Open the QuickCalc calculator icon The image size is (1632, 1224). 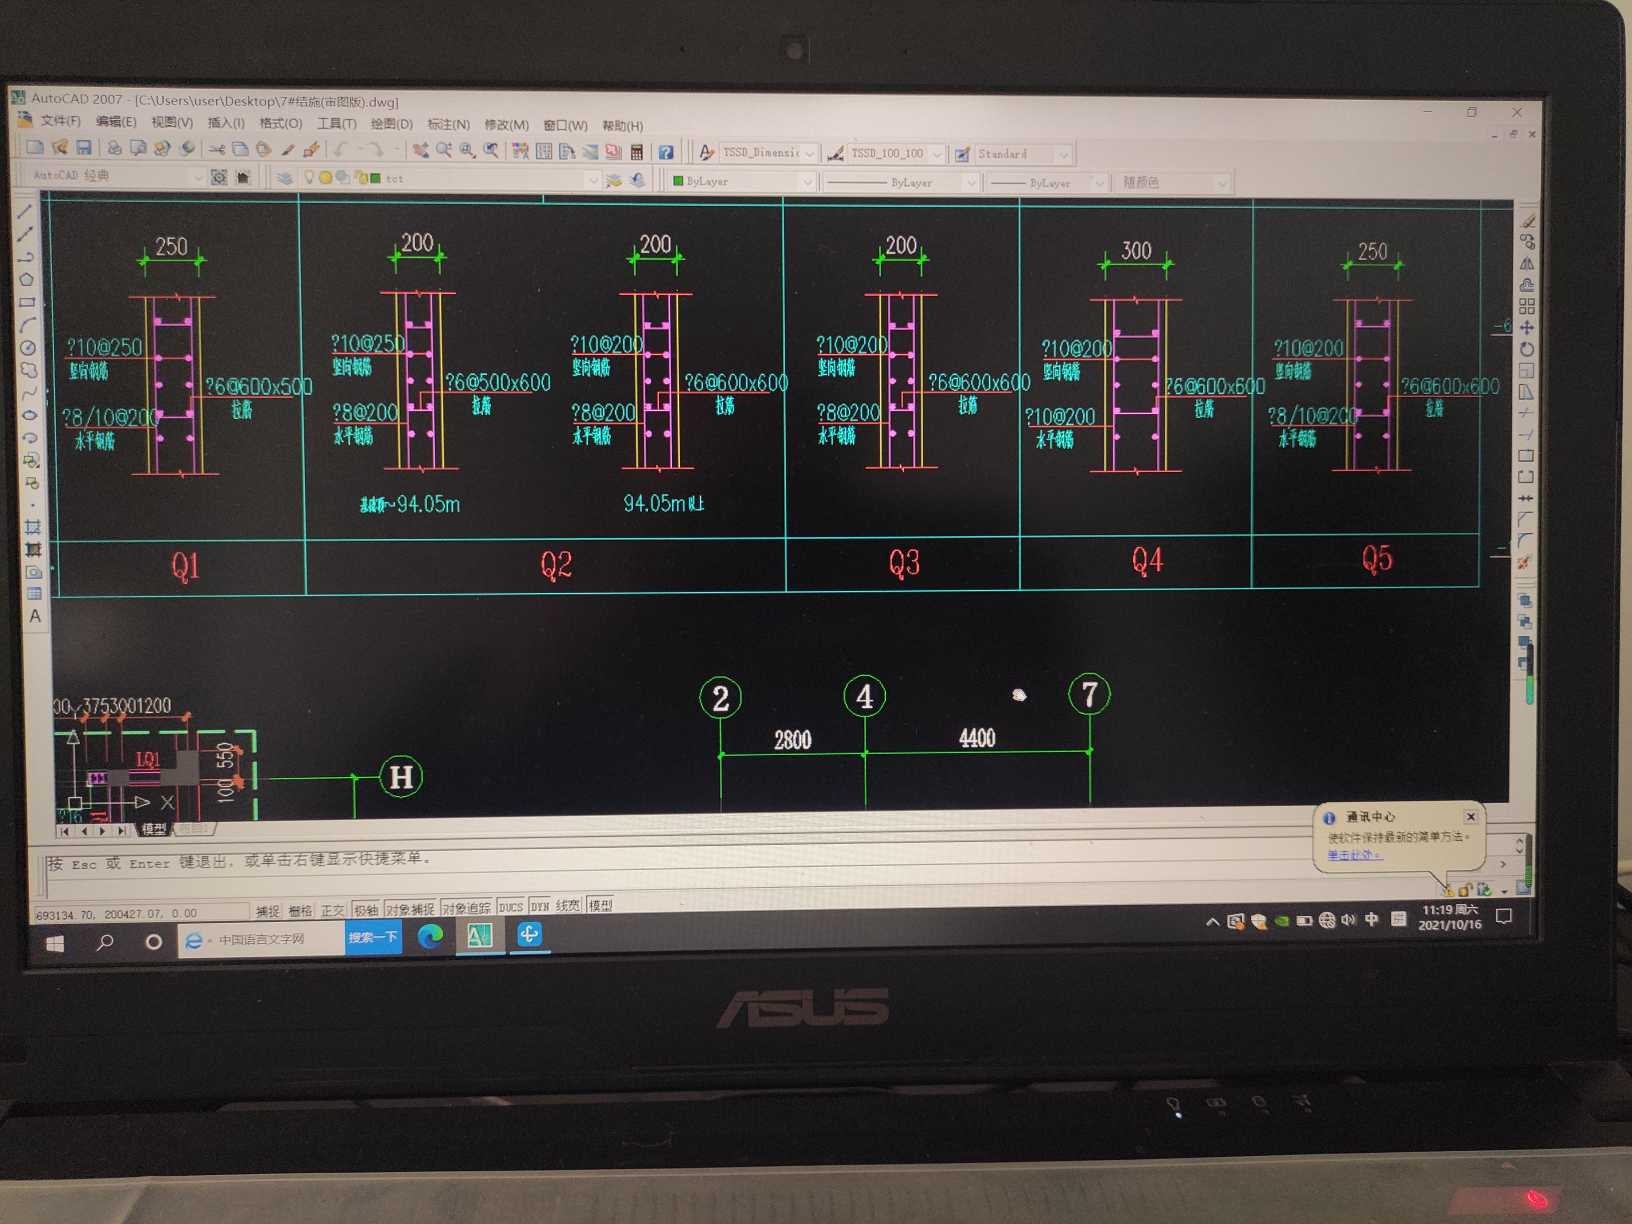(636, 152)
